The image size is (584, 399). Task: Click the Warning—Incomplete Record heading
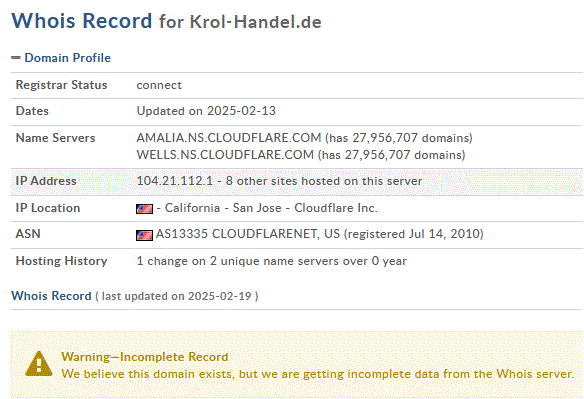pos(145,357)
